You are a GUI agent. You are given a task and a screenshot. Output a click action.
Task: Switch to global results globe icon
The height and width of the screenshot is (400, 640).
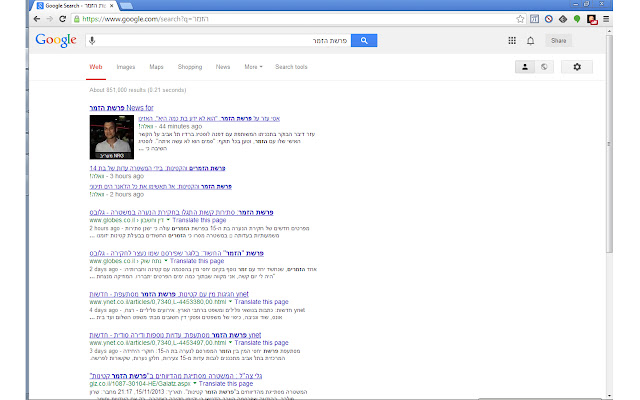click(544, 67)
